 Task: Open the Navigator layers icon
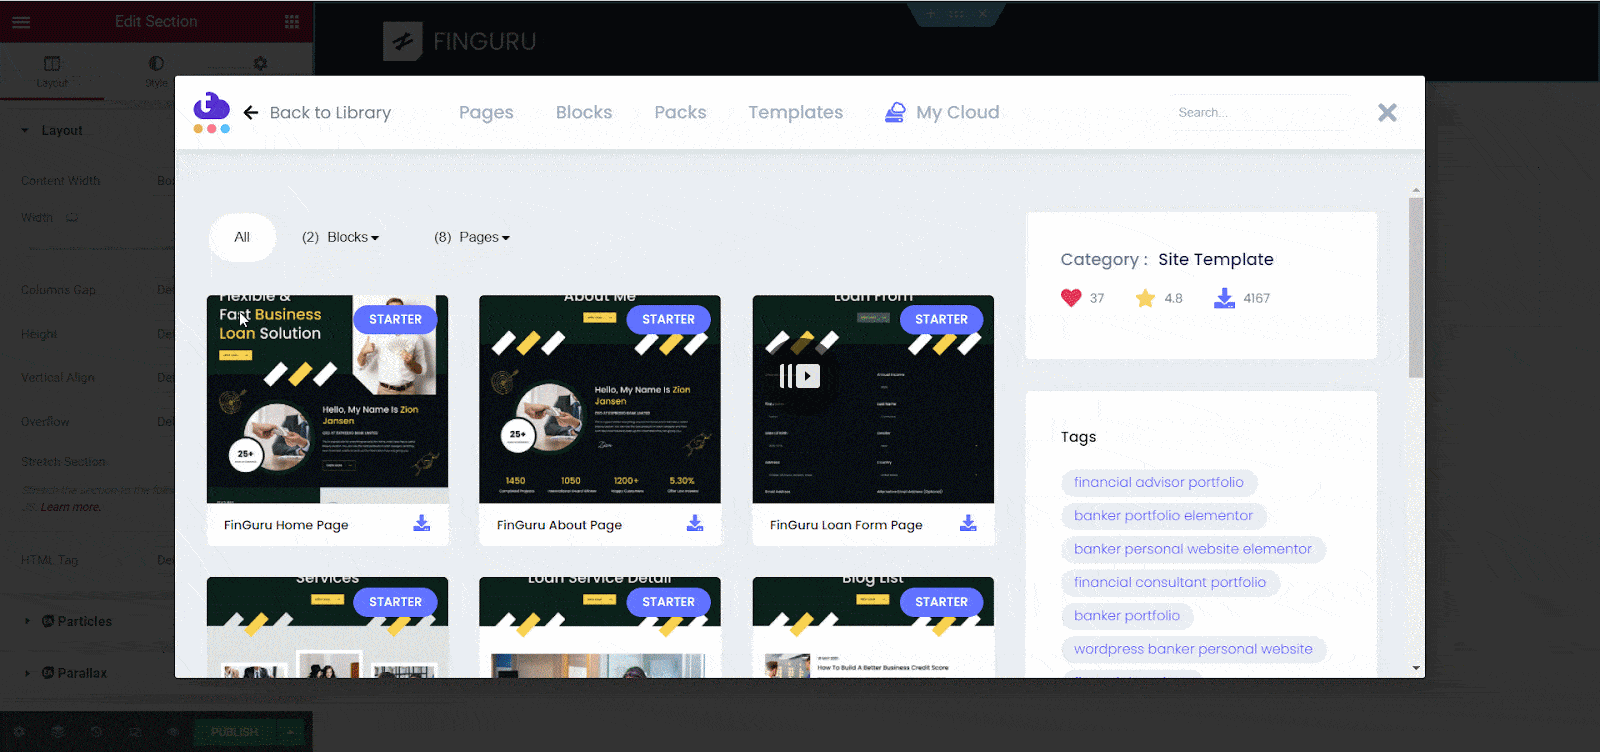point(58,732)
